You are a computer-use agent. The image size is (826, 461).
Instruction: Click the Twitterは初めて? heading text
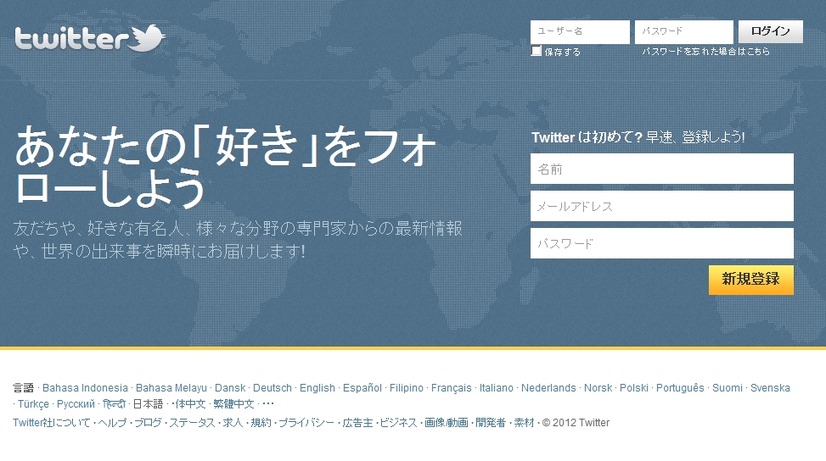coord(587,138)
